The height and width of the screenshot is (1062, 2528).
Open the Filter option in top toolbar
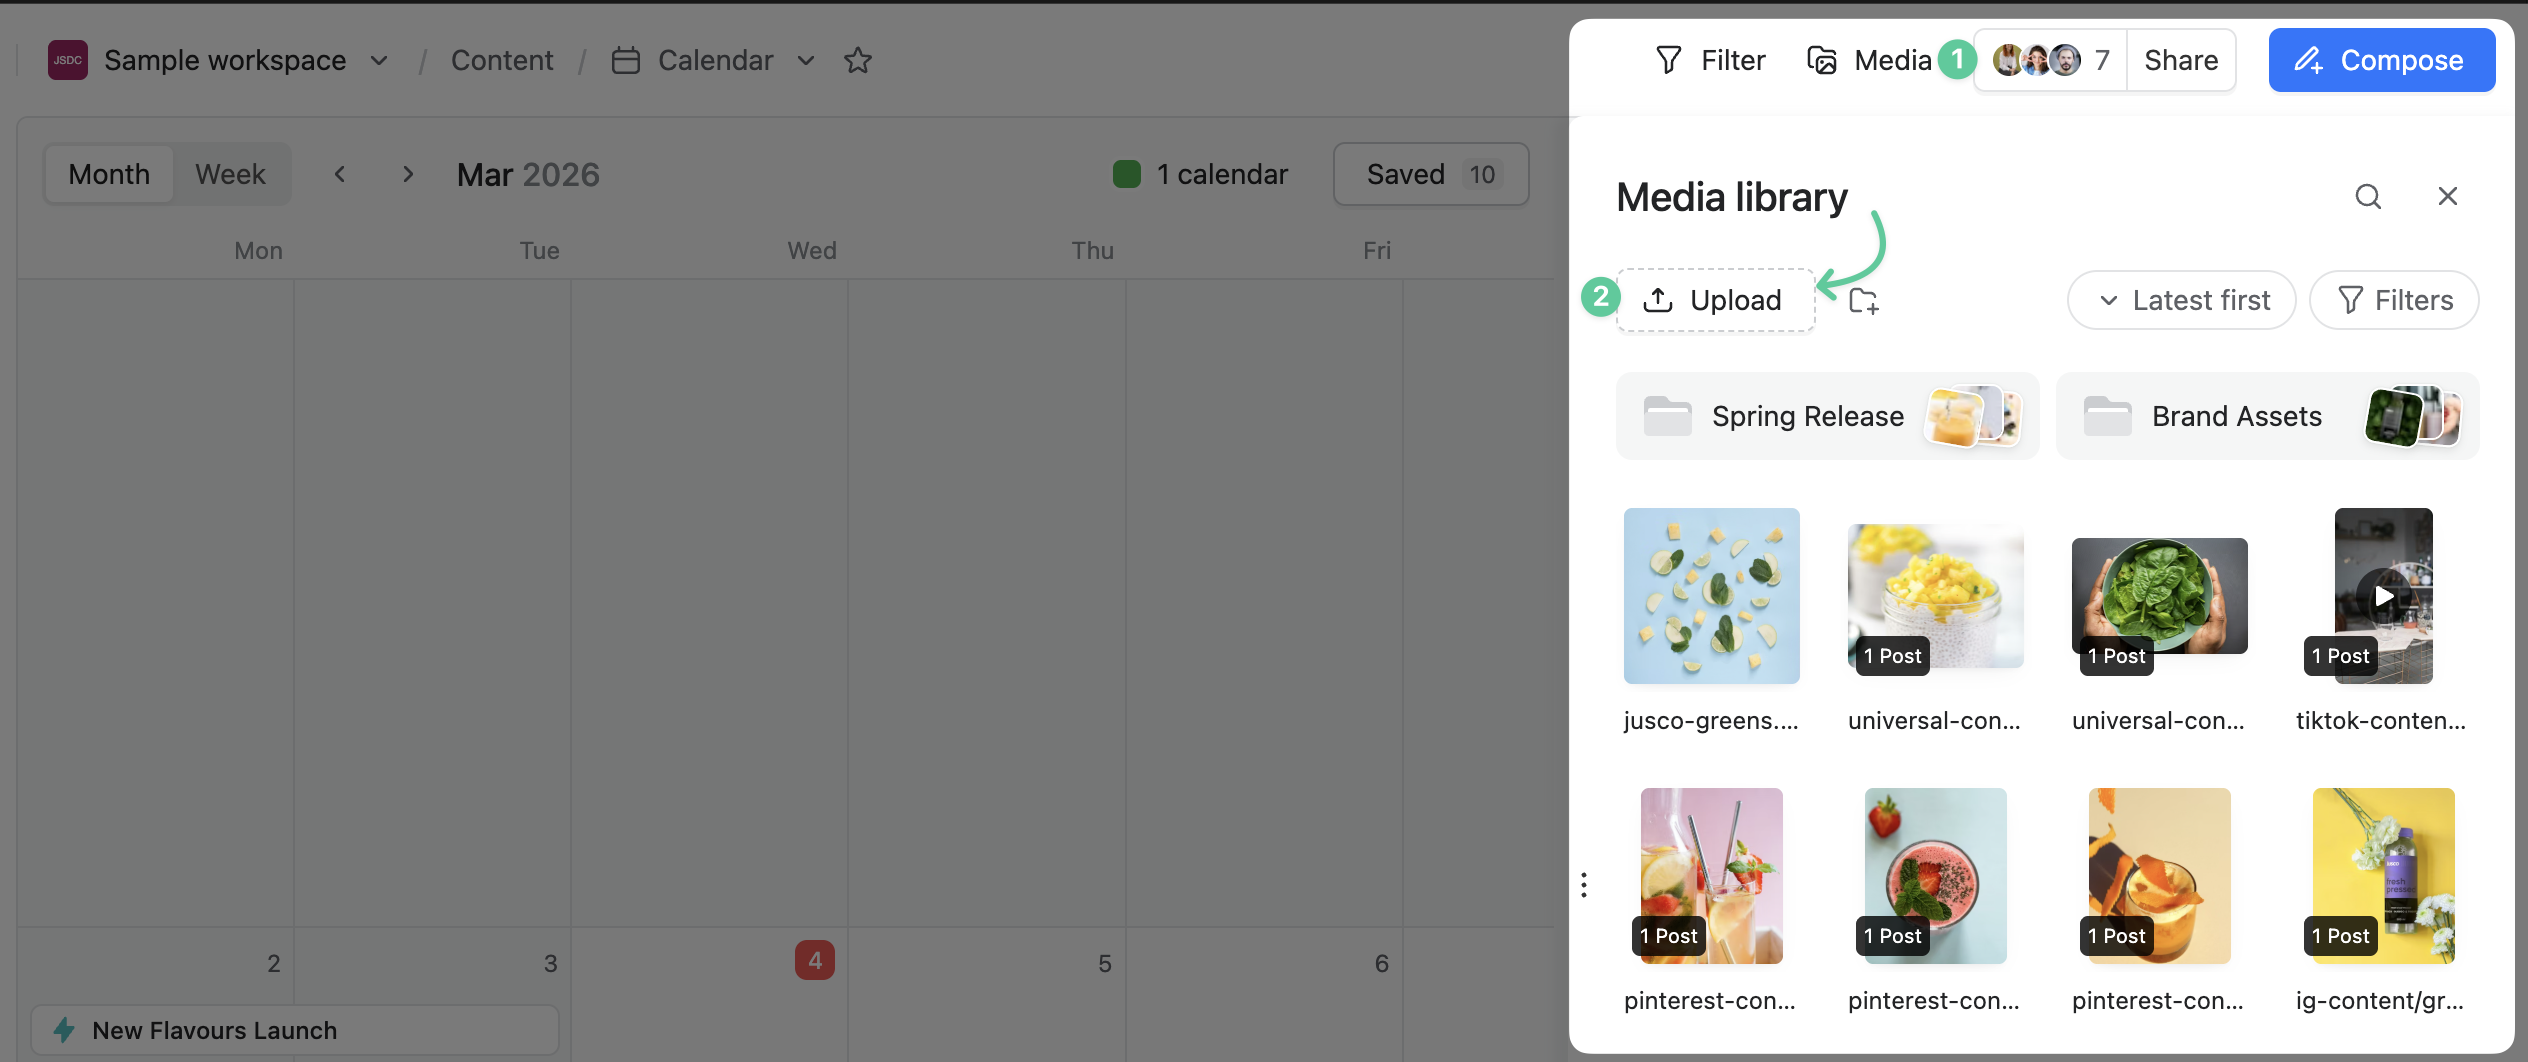pos(1710,61)
